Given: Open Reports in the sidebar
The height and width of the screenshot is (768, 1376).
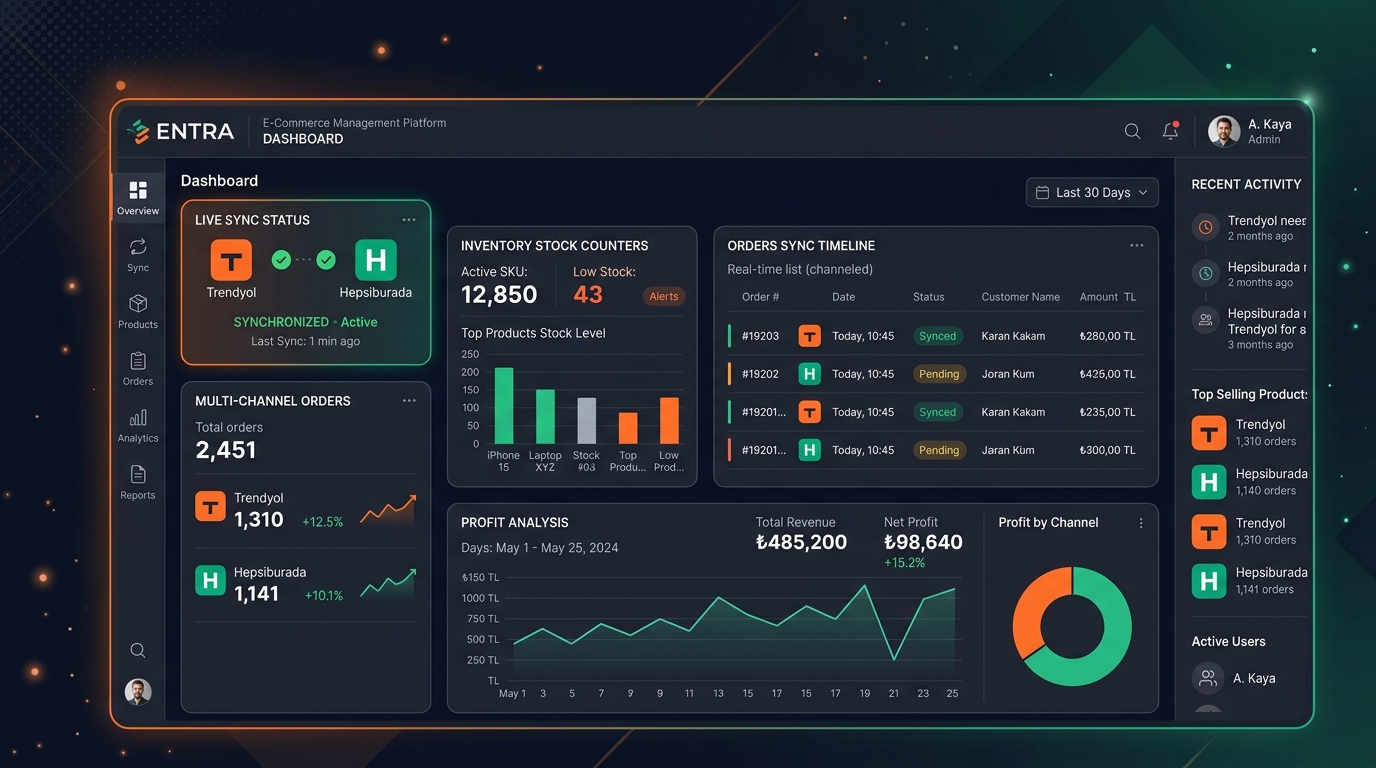Looking at the screenshot, I should click(x=138, y=482).
